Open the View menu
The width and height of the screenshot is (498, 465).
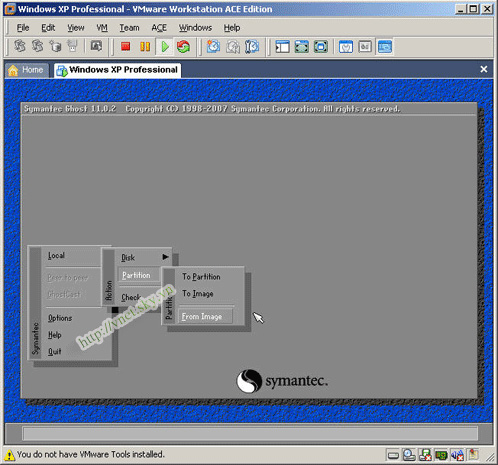tap(76, 28)
